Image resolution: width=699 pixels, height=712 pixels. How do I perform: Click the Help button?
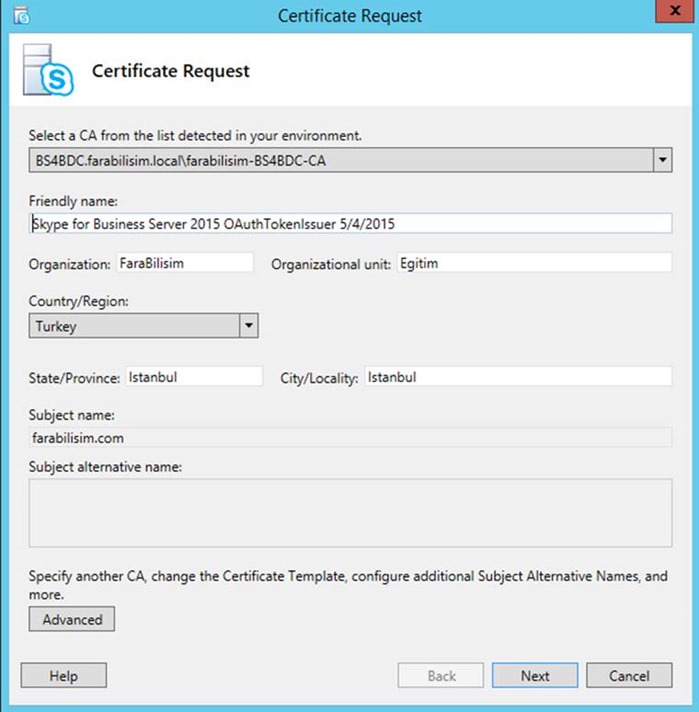[x=64, y=676]
